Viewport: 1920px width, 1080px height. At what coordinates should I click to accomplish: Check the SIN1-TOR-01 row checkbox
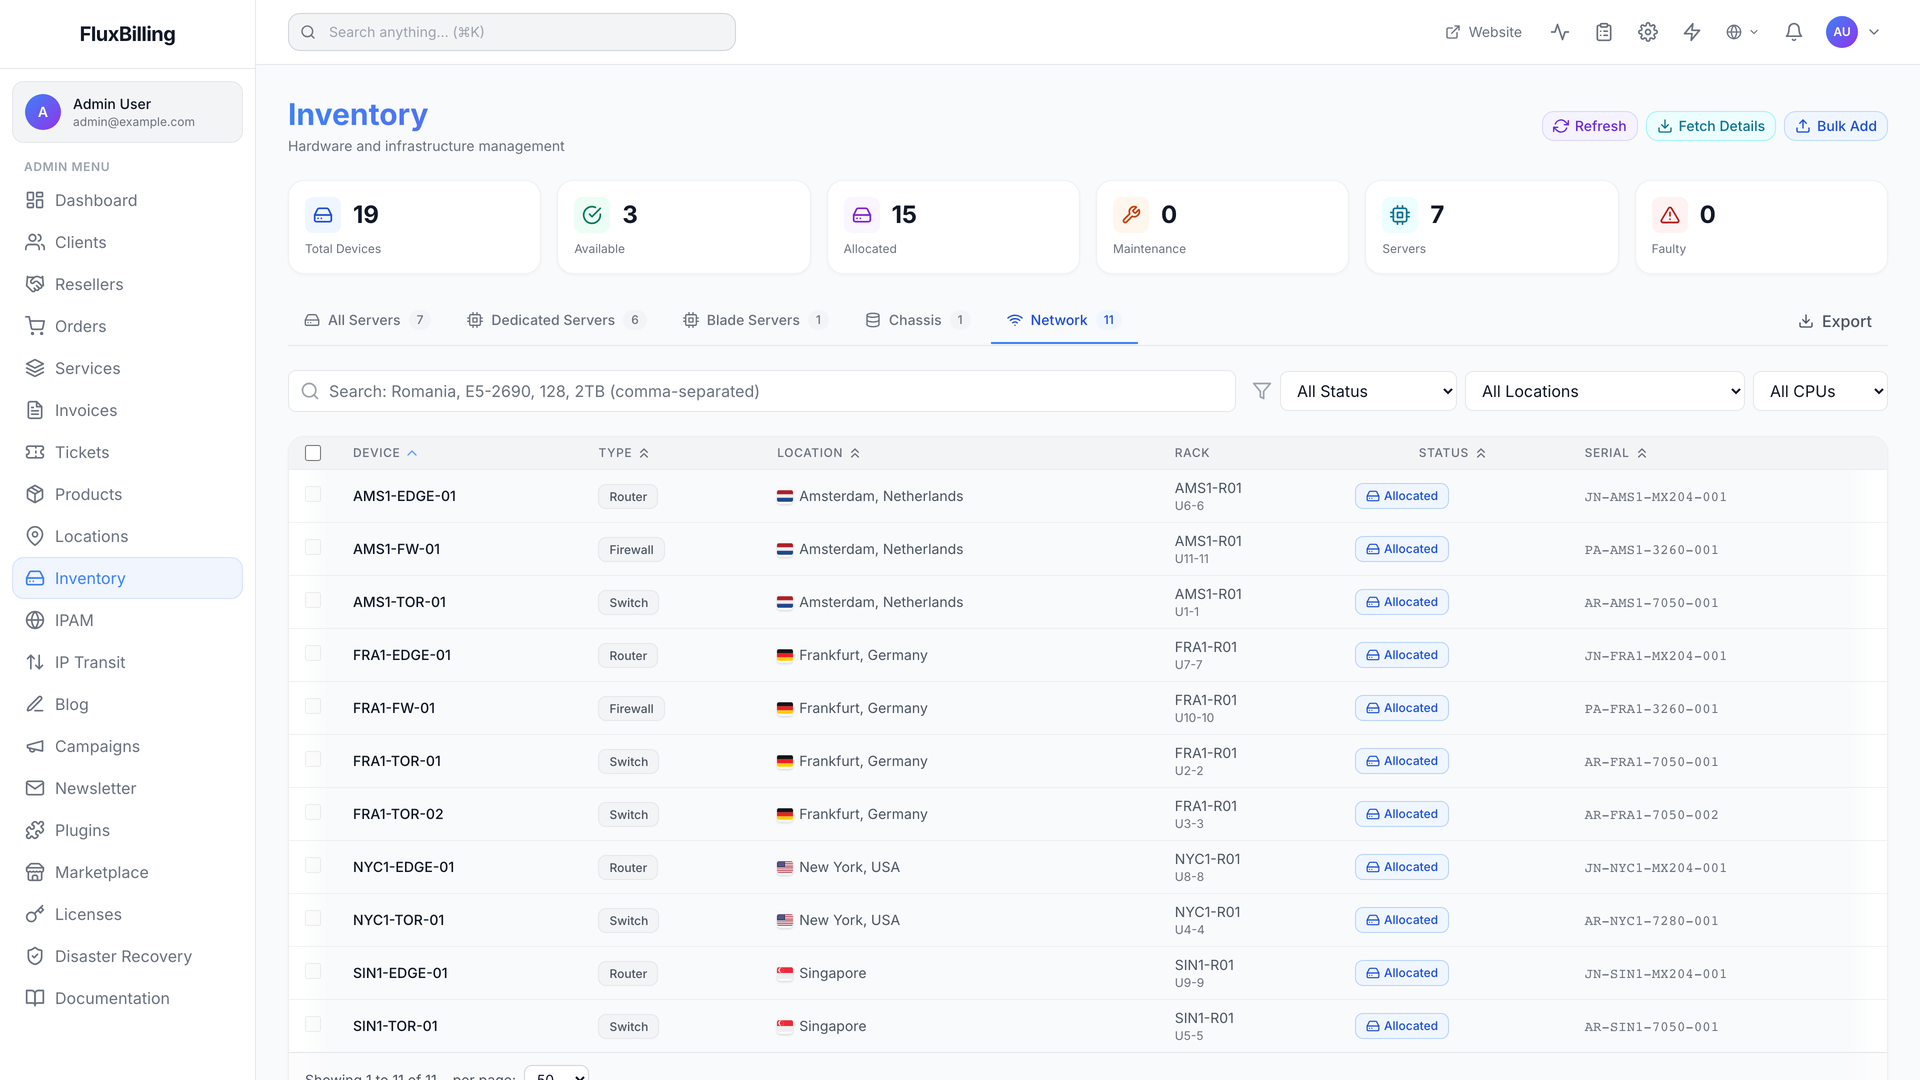[x=313, y=1024]
